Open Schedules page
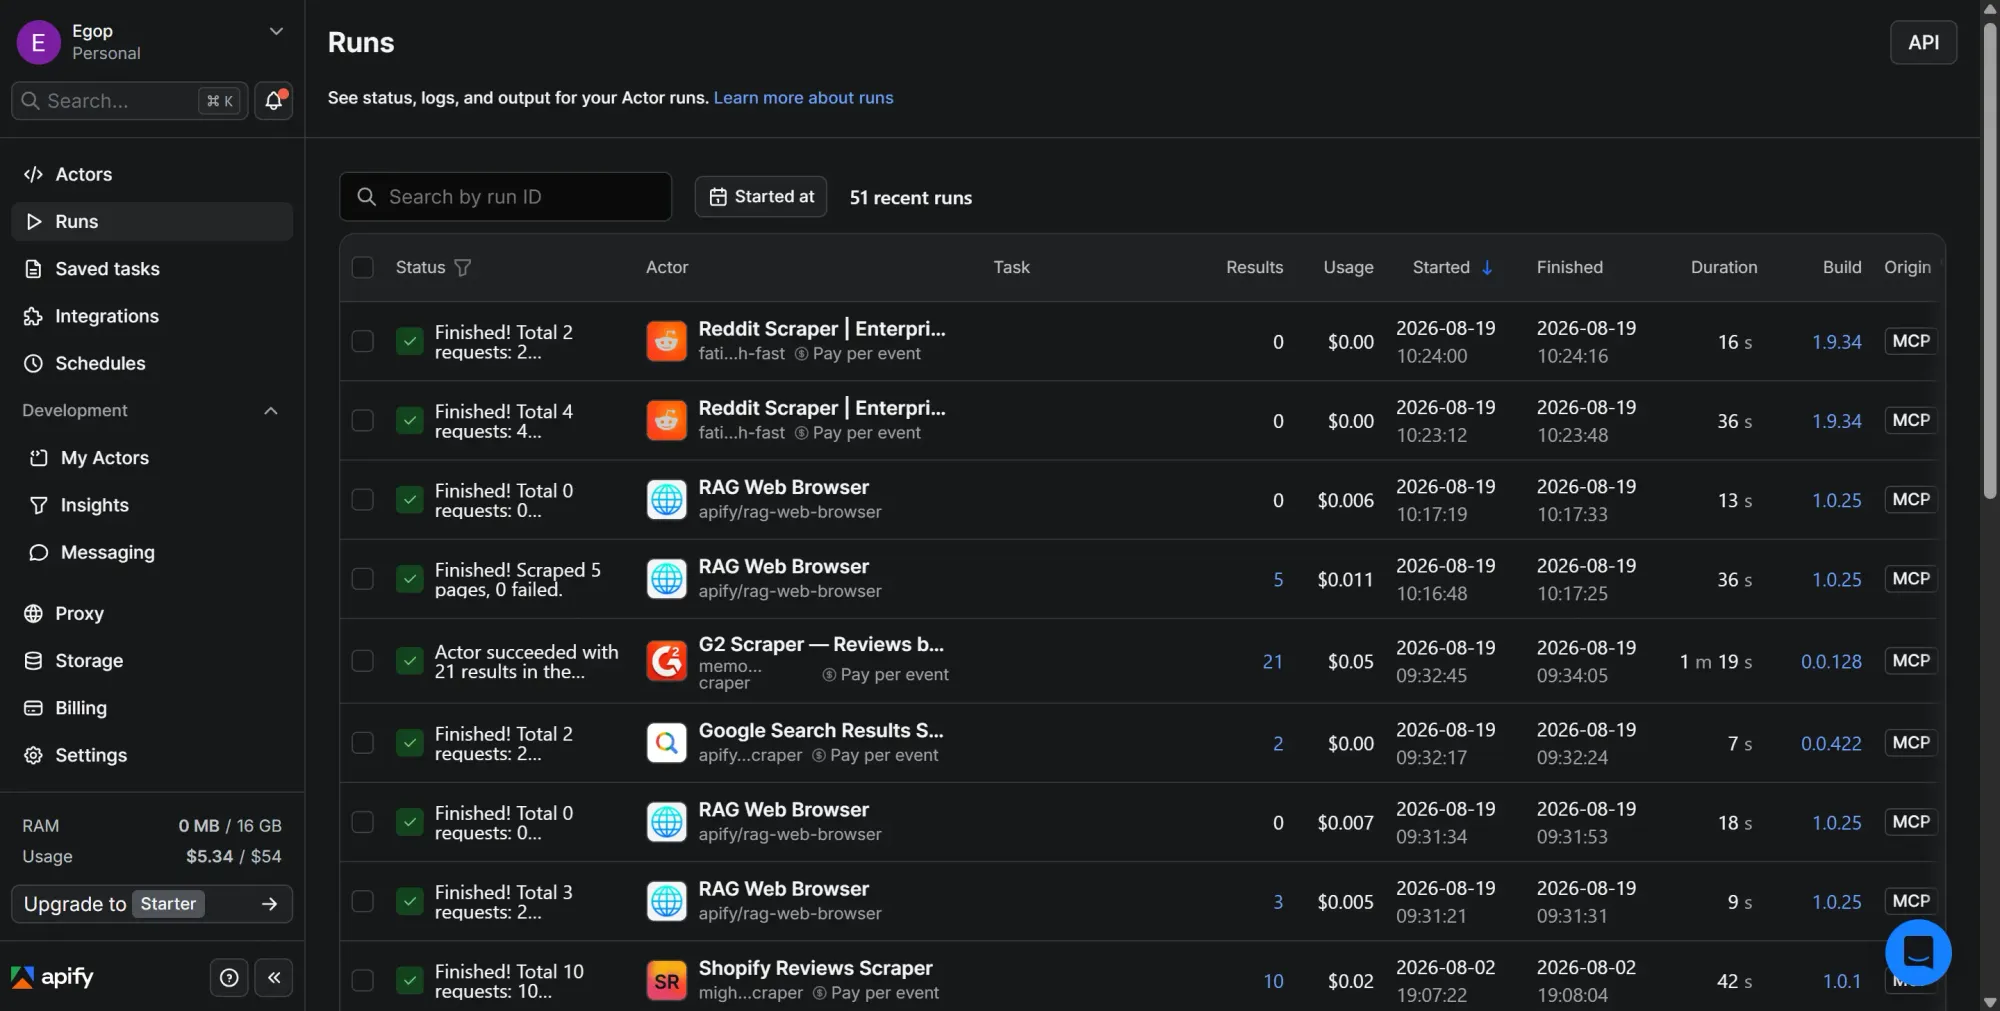Viewport: 2000px width, 1011px height. pyautogui.click(x=152, y=363)
